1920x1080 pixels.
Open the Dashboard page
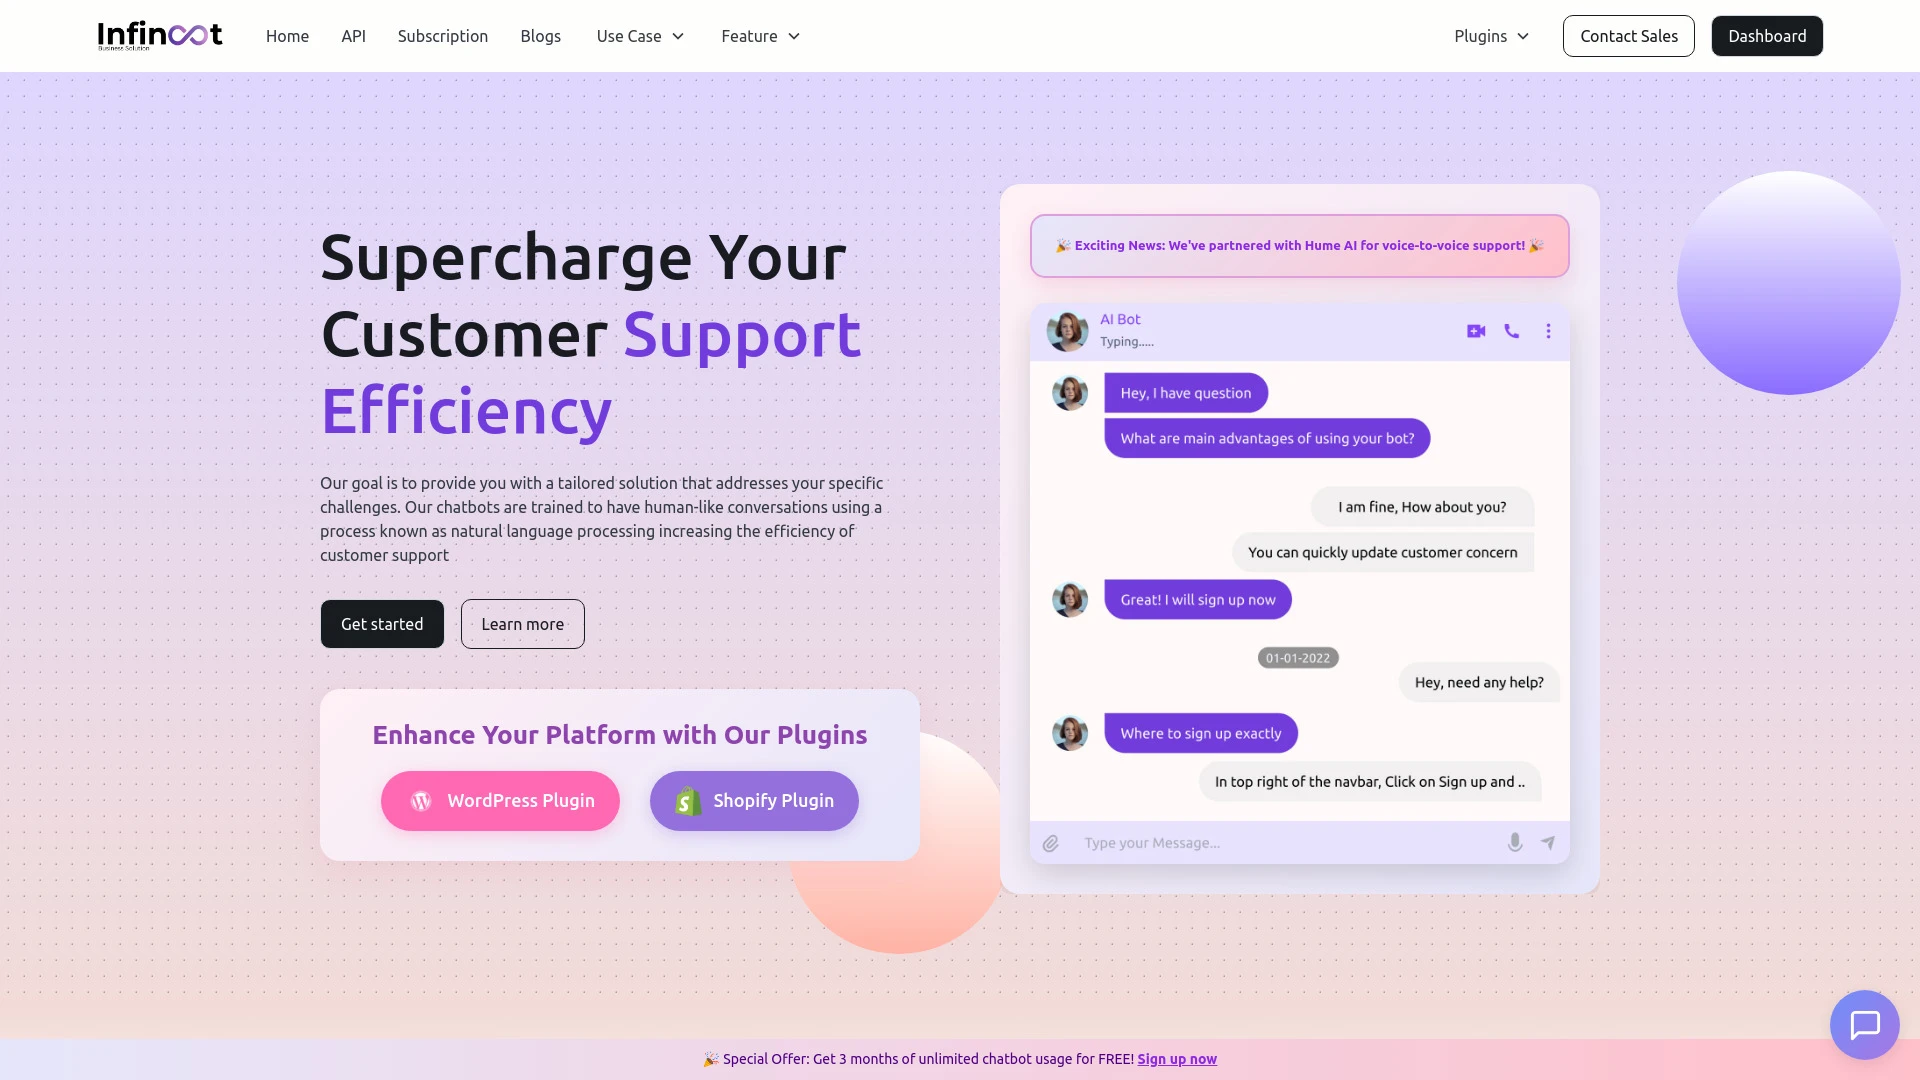[x=1766, y=36]
